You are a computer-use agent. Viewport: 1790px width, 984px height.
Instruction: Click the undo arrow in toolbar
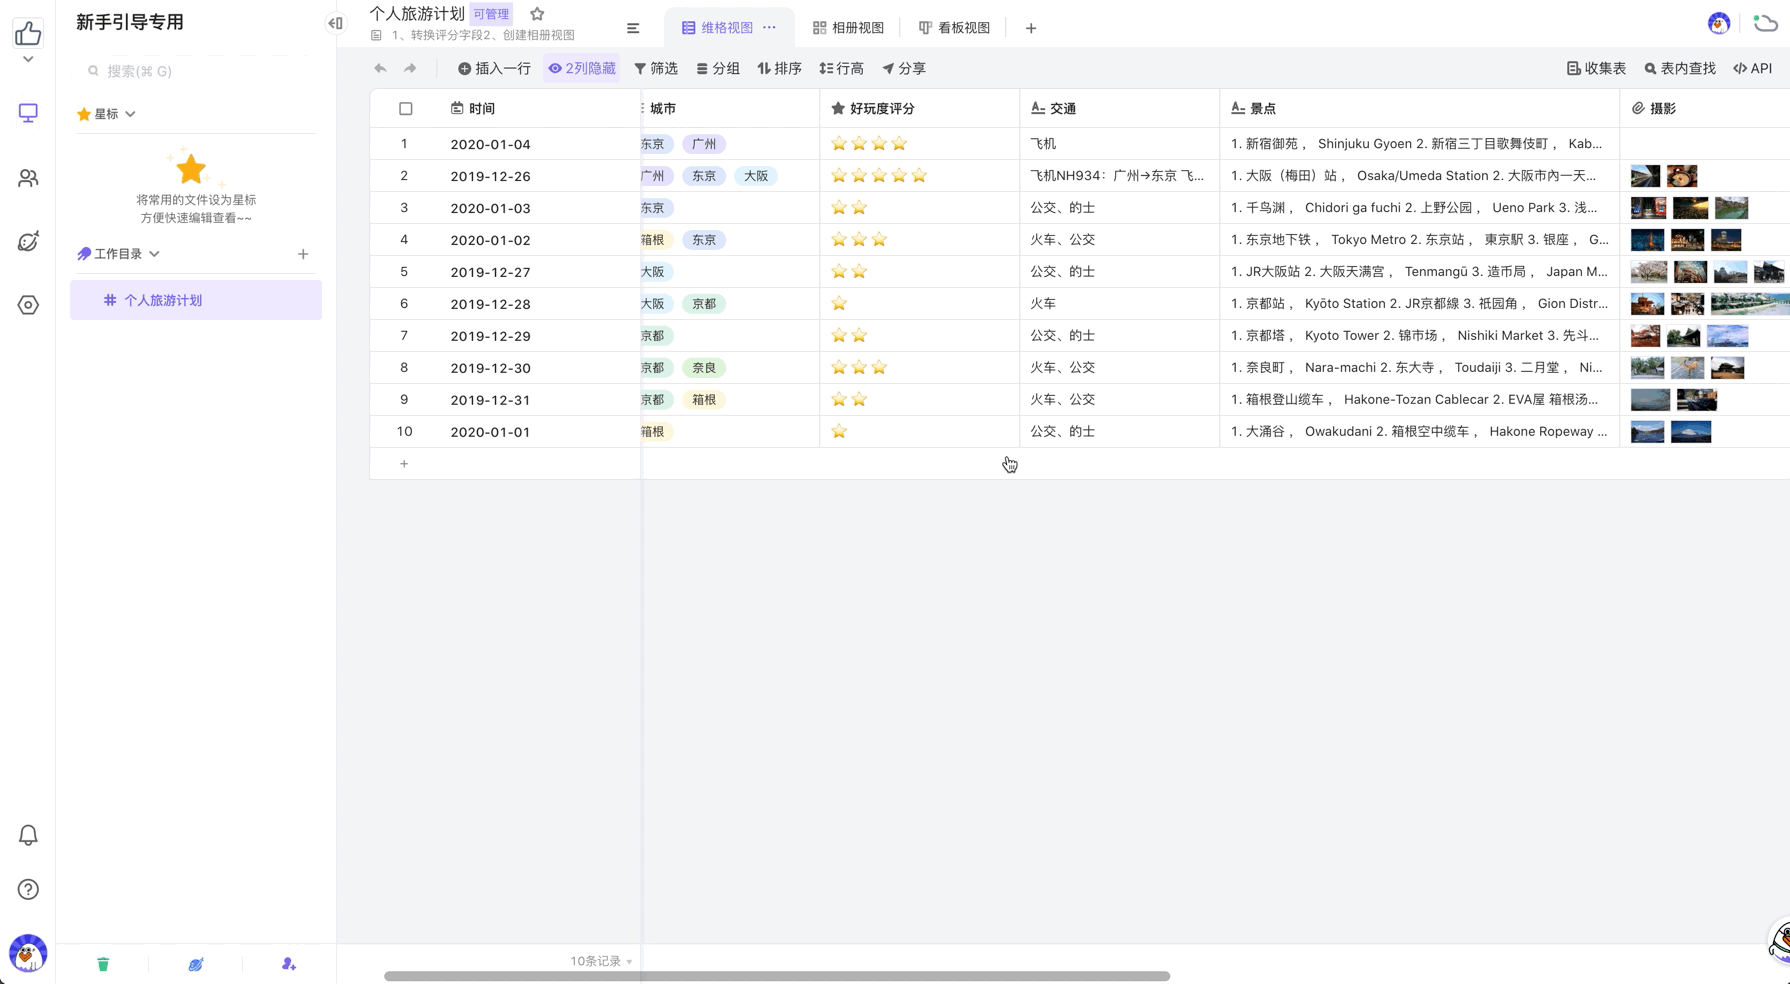380,68
